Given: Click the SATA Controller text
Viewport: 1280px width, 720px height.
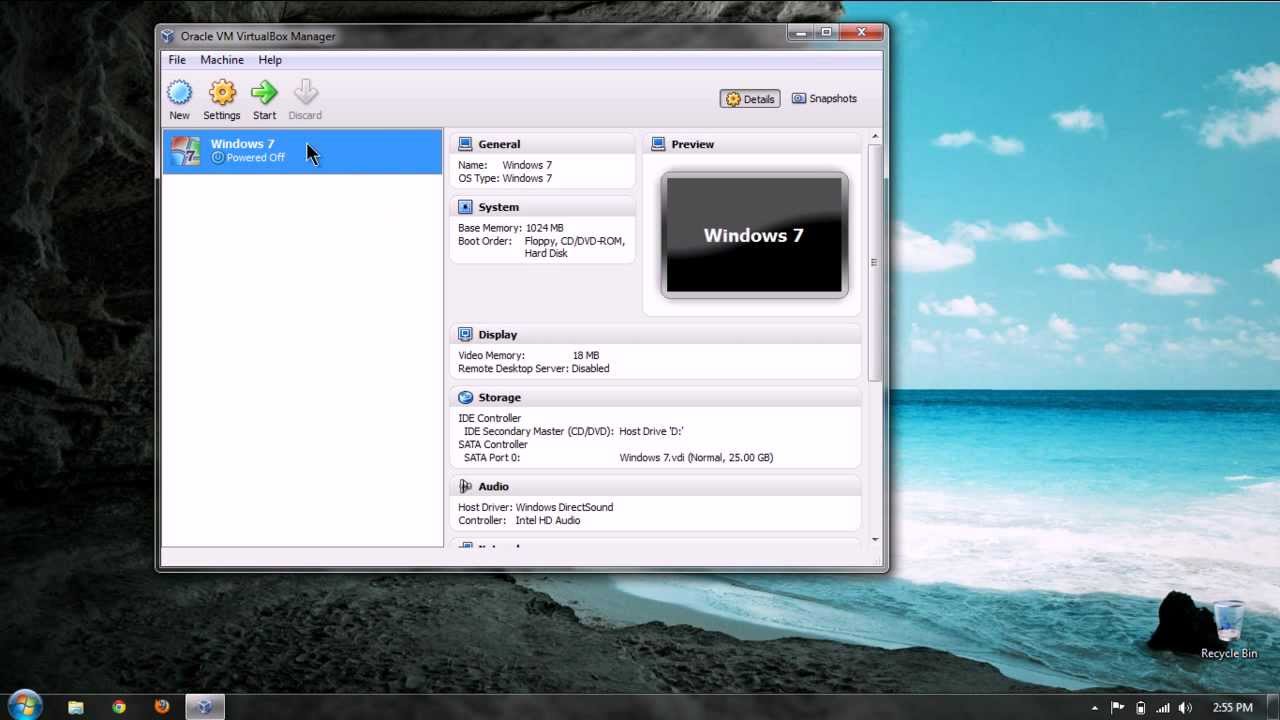Looking at the screenshot, I should coord(493,445).
